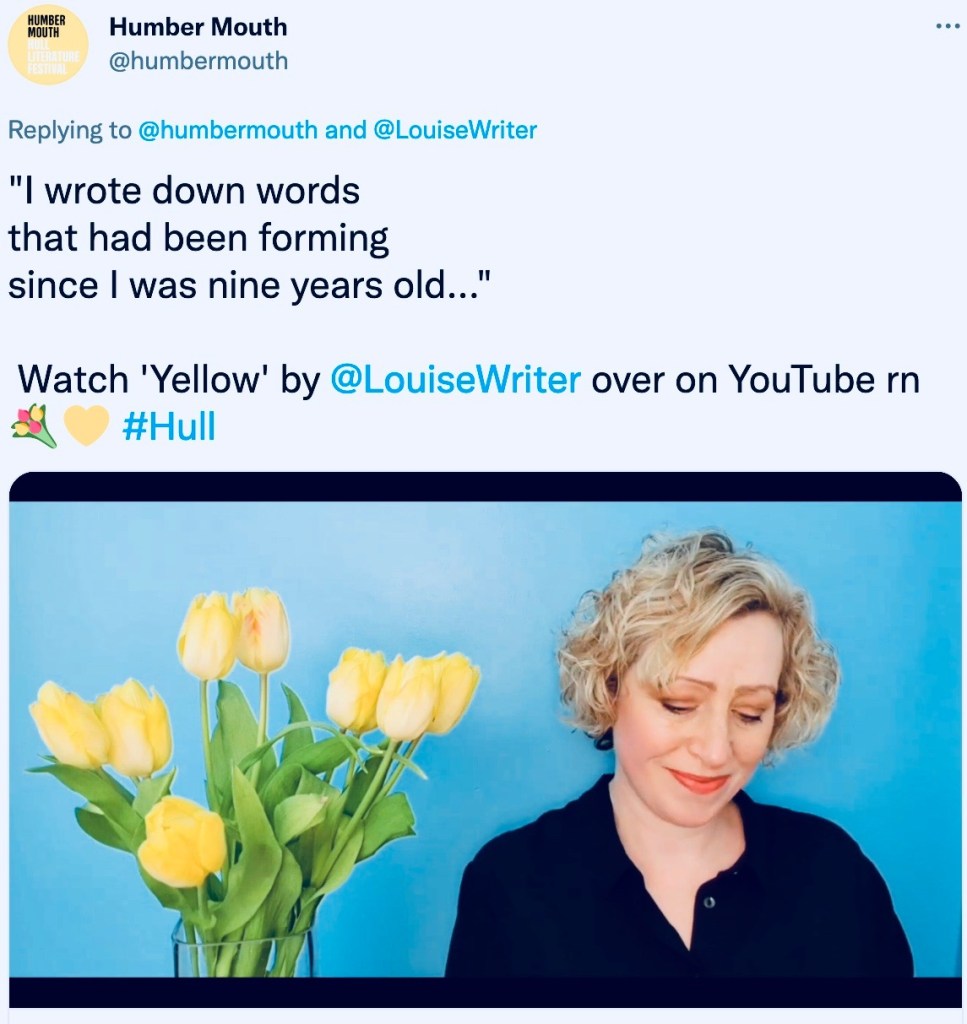Viewport: 967px width, 1024px height.
Task: Click the black top bar of the video
Action: [x=485, y=487]
